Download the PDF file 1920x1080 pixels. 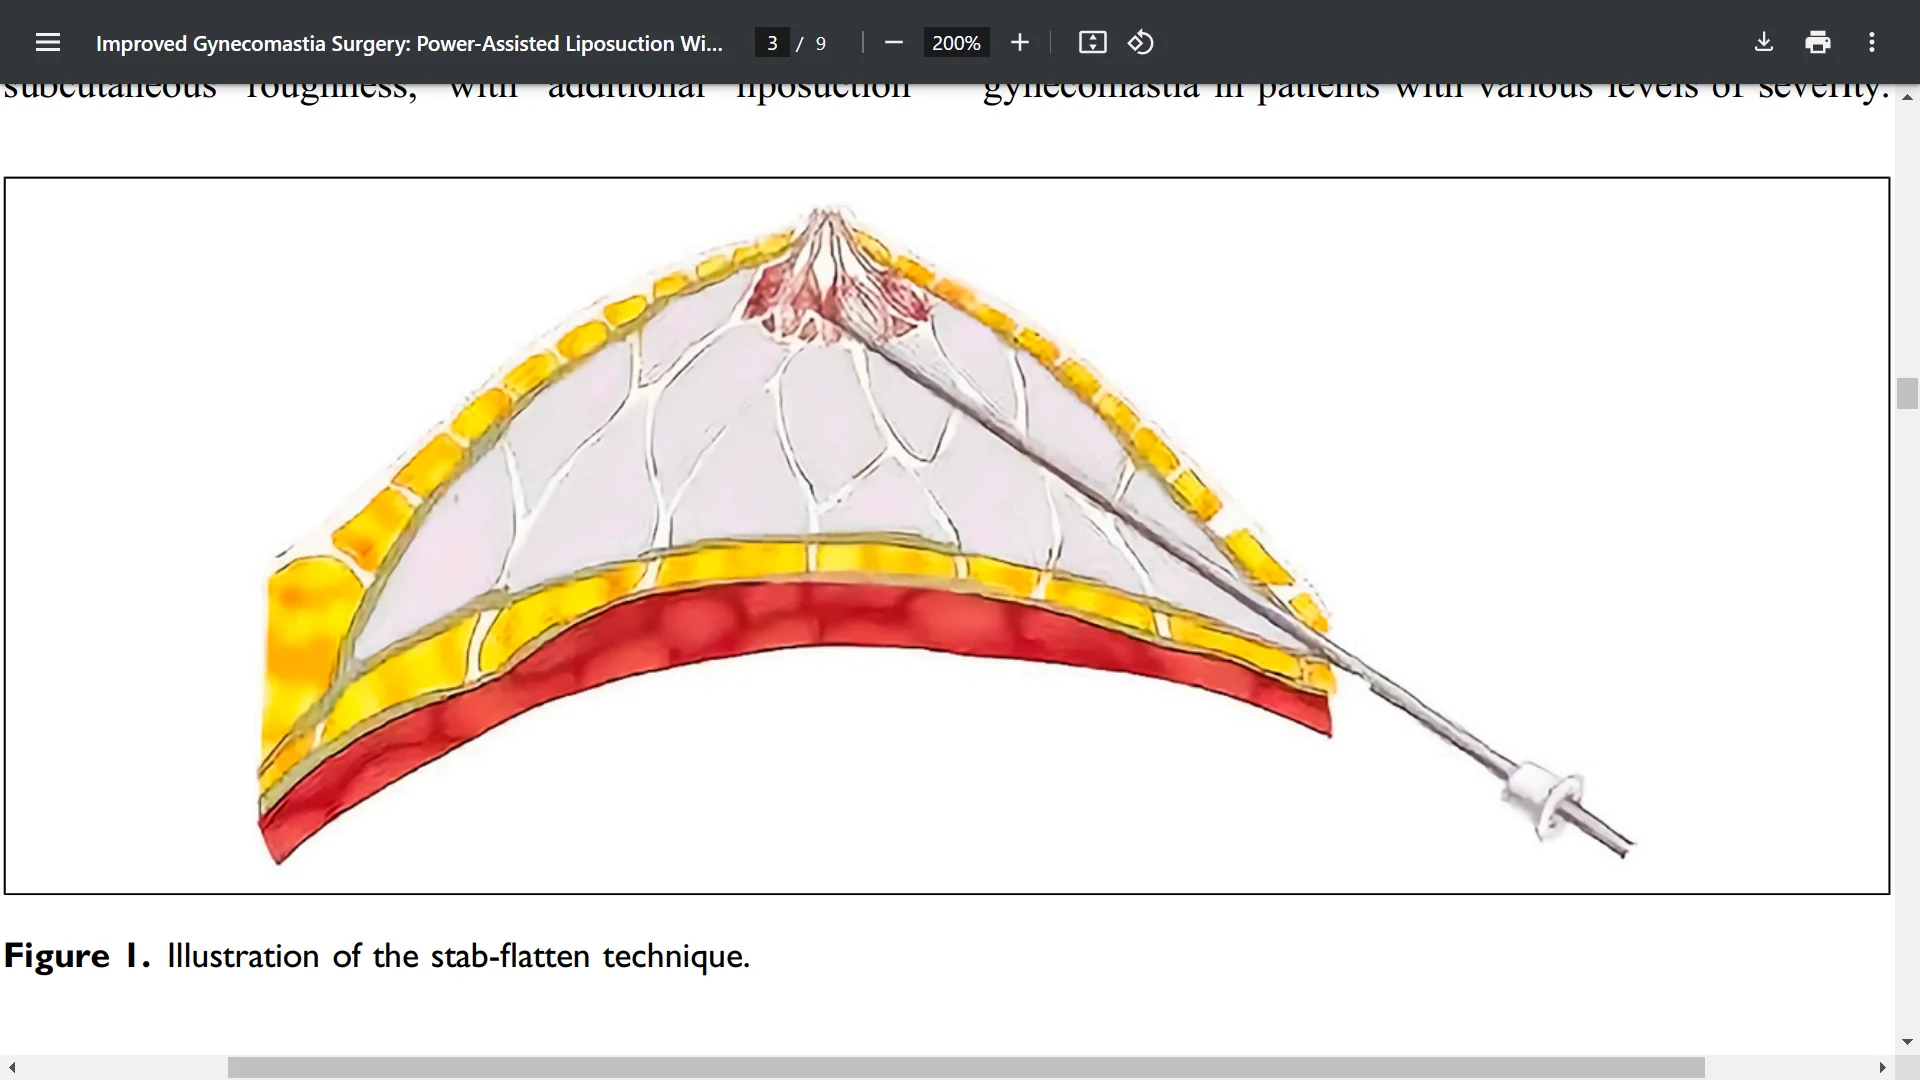tap(1764, 42)
